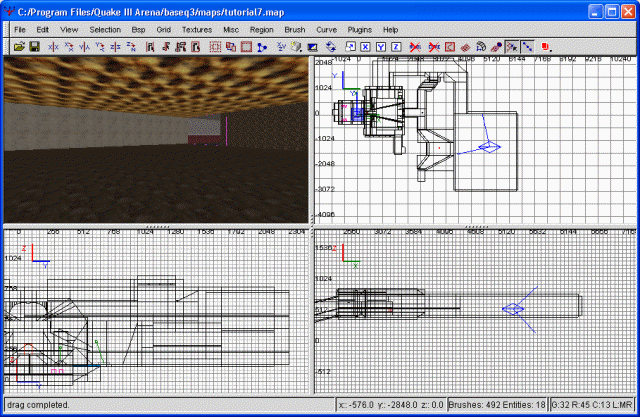Flip selection along the X axis
The width and height of the screenshot is (640, 417).
[53, 47]
